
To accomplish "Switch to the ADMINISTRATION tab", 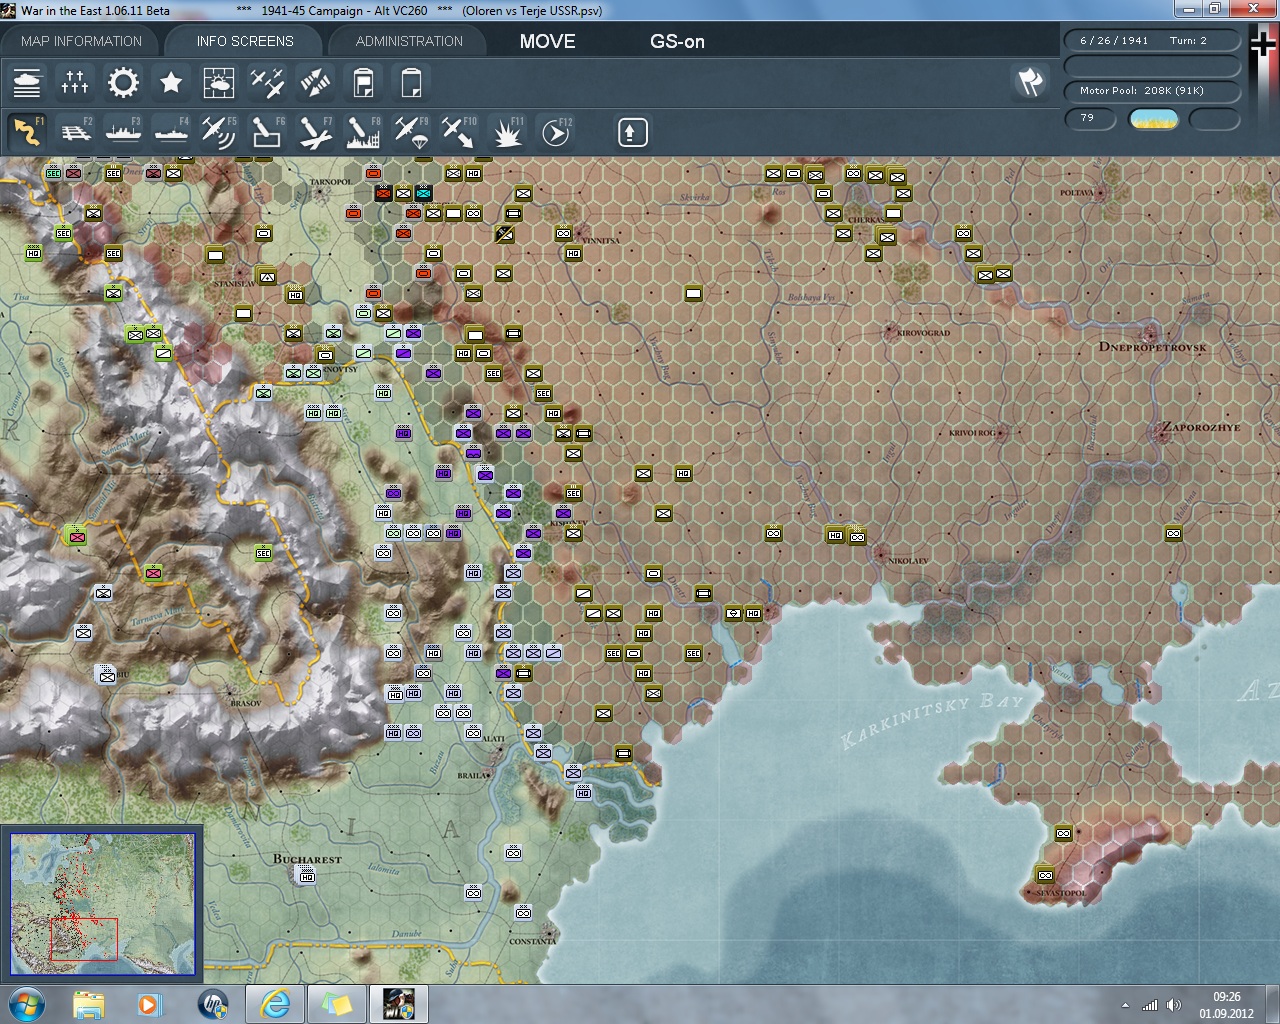I will 409,41.
